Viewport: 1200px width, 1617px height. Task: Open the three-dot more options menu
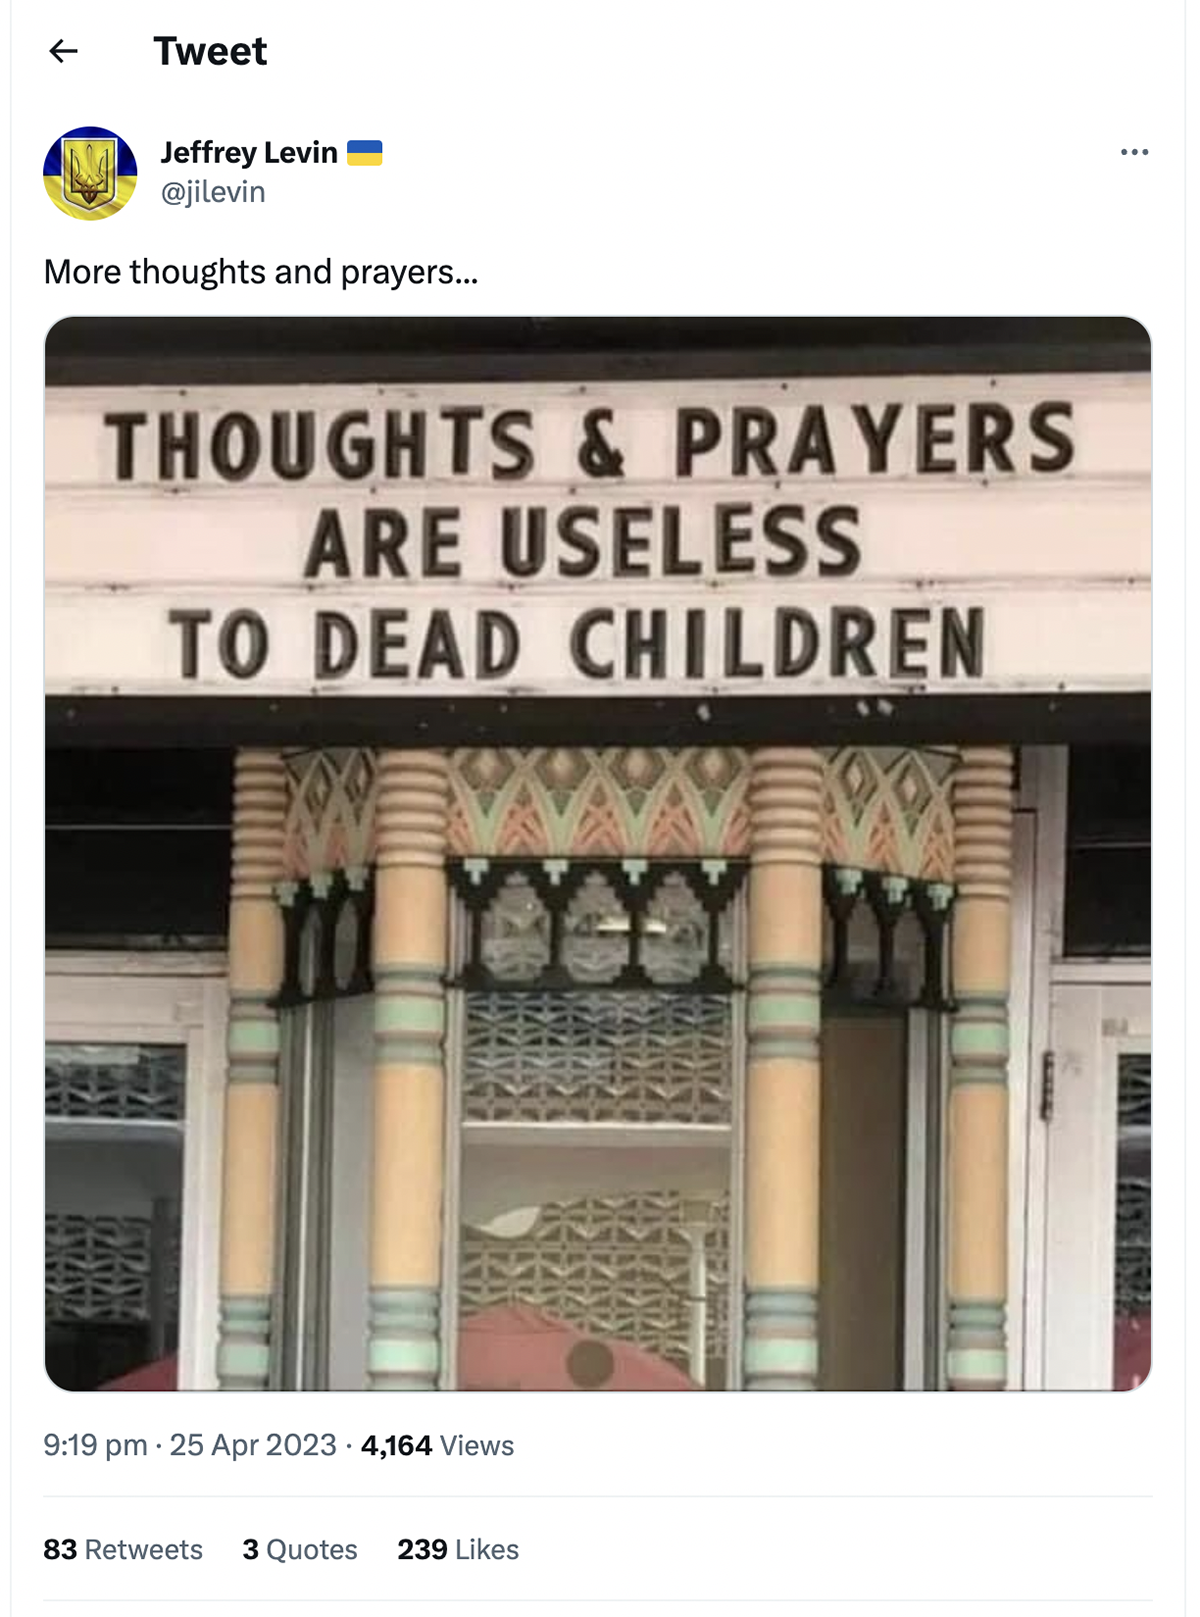(1134, 152)
